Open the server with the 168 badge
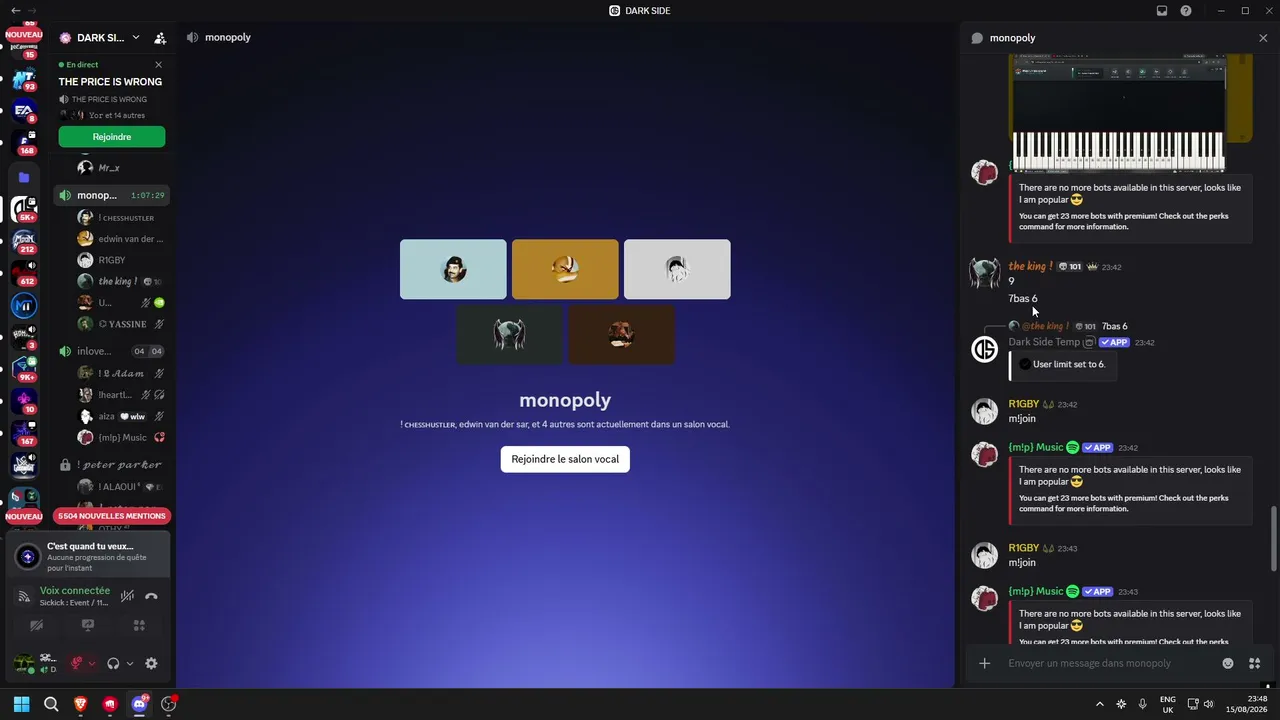The image size is (1280, 720). [24, 143]
